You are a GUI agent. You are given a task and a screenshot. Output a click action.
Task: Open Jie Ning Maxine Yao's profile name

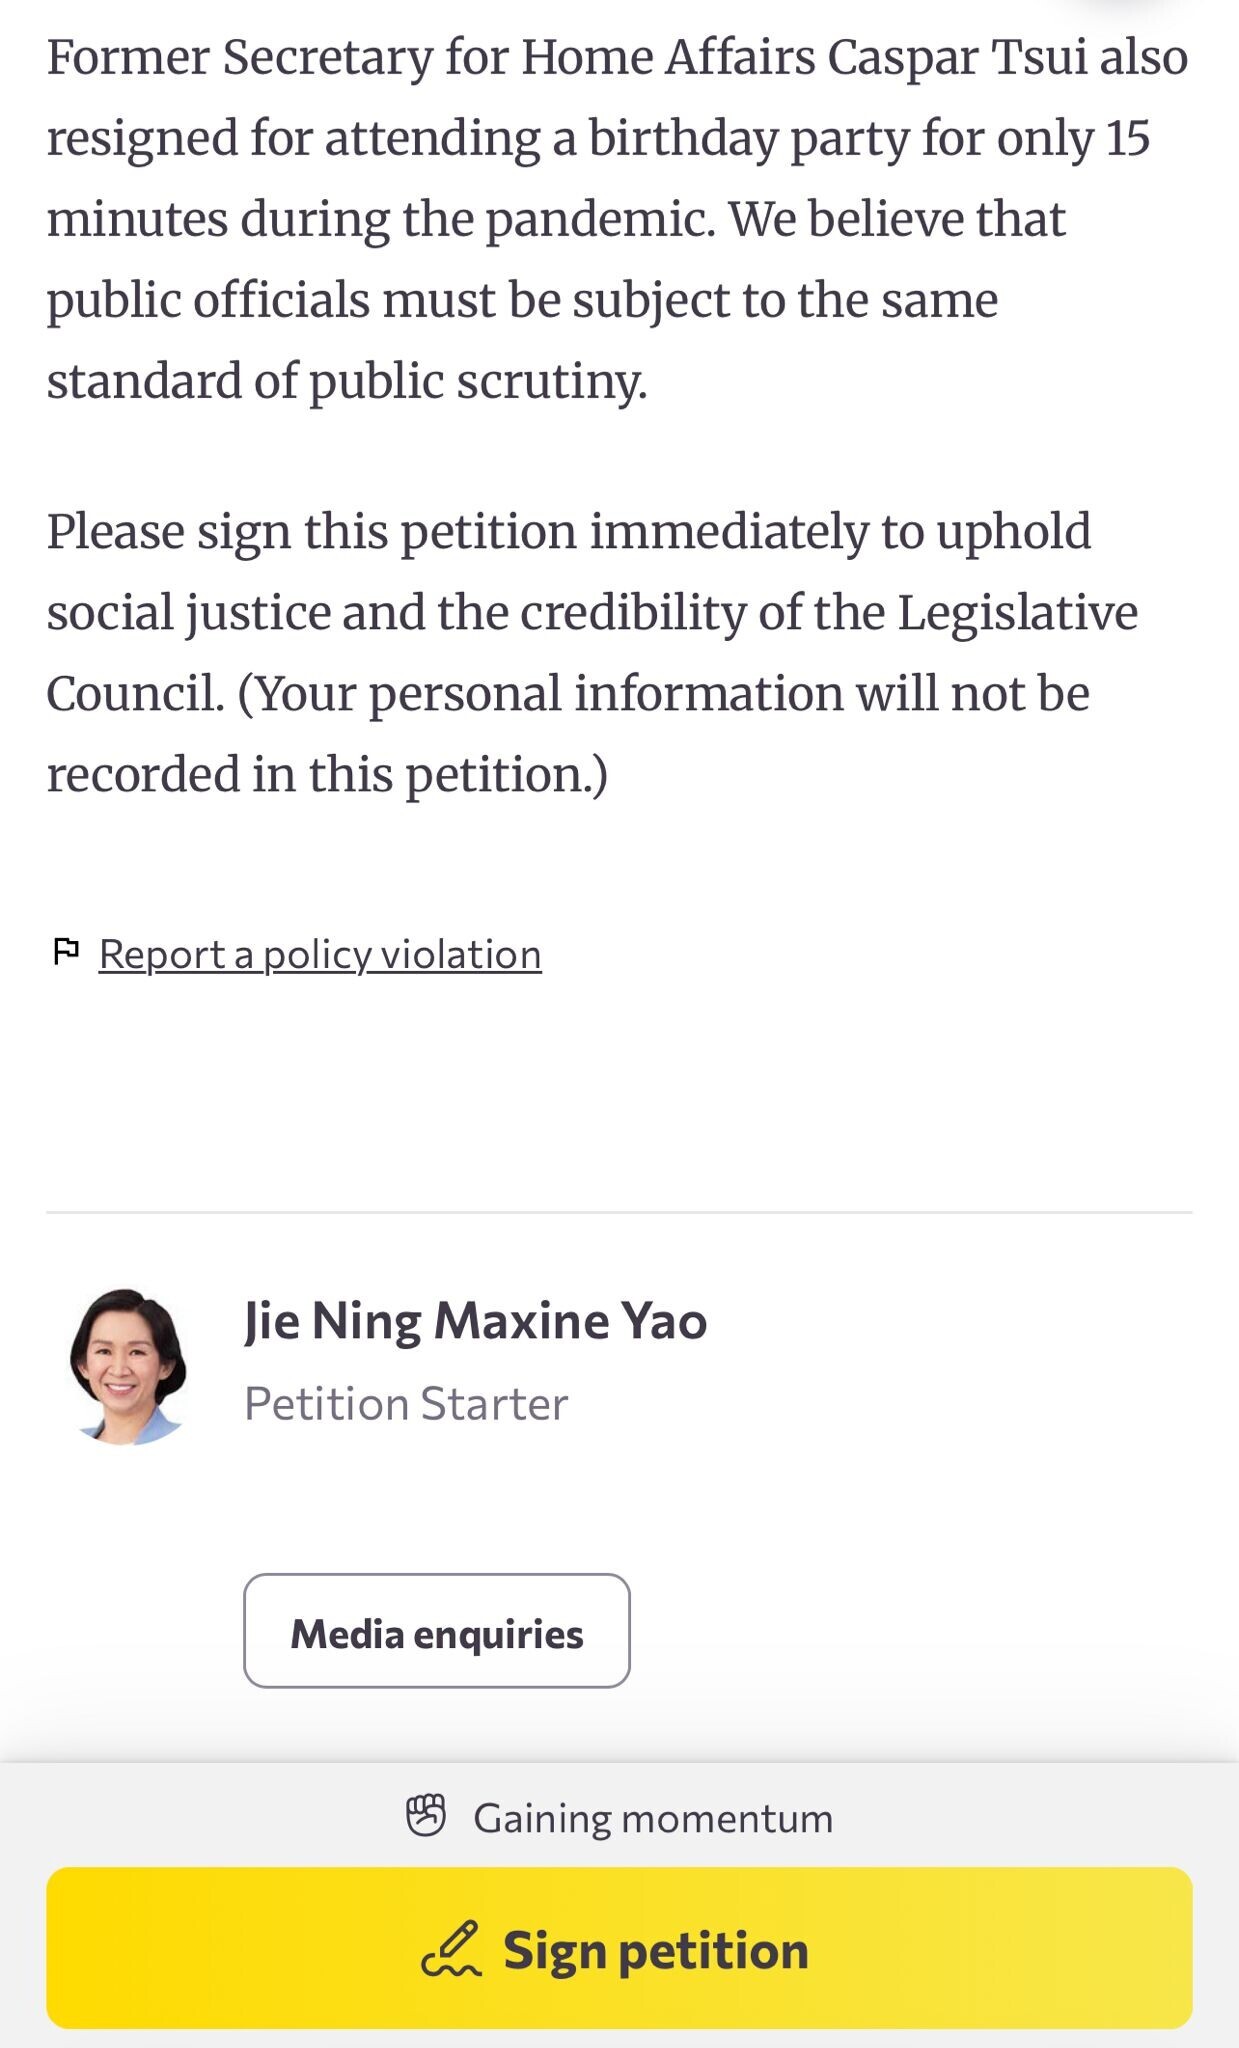click(x=475, y=1321)
